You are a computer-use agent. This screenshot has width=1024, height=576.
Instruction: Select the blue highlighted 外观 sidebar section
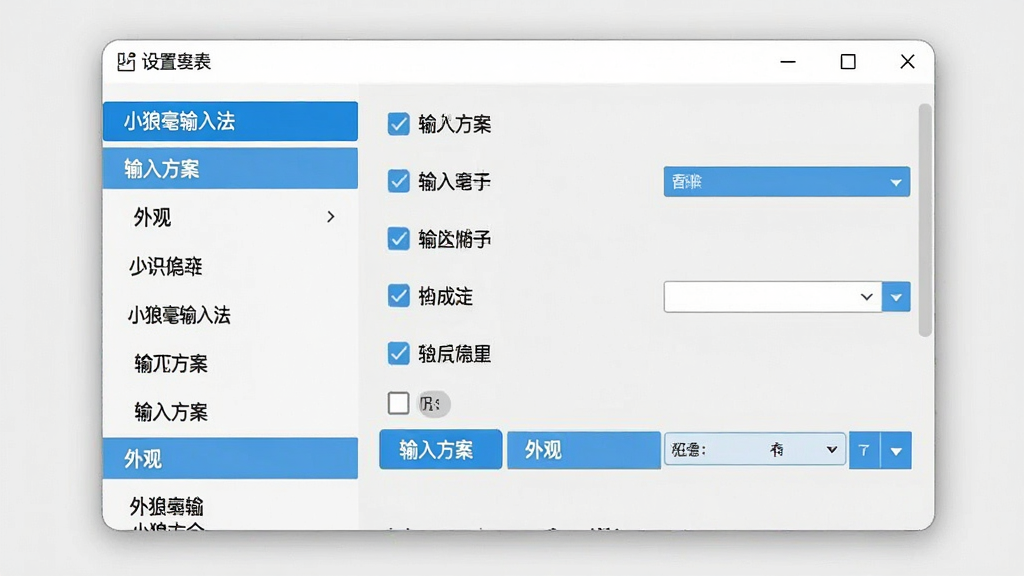pos(230,458)
